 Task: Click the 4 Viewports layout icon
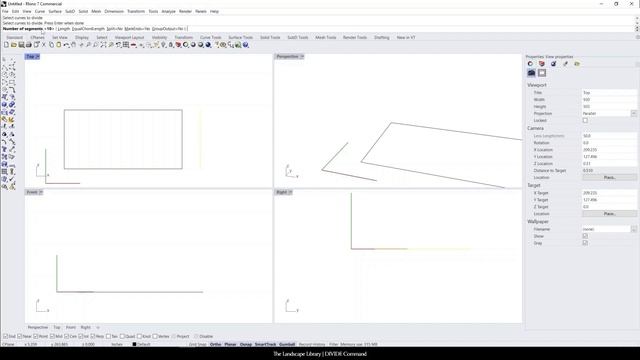pyautogui.click(x=126, y=45)
